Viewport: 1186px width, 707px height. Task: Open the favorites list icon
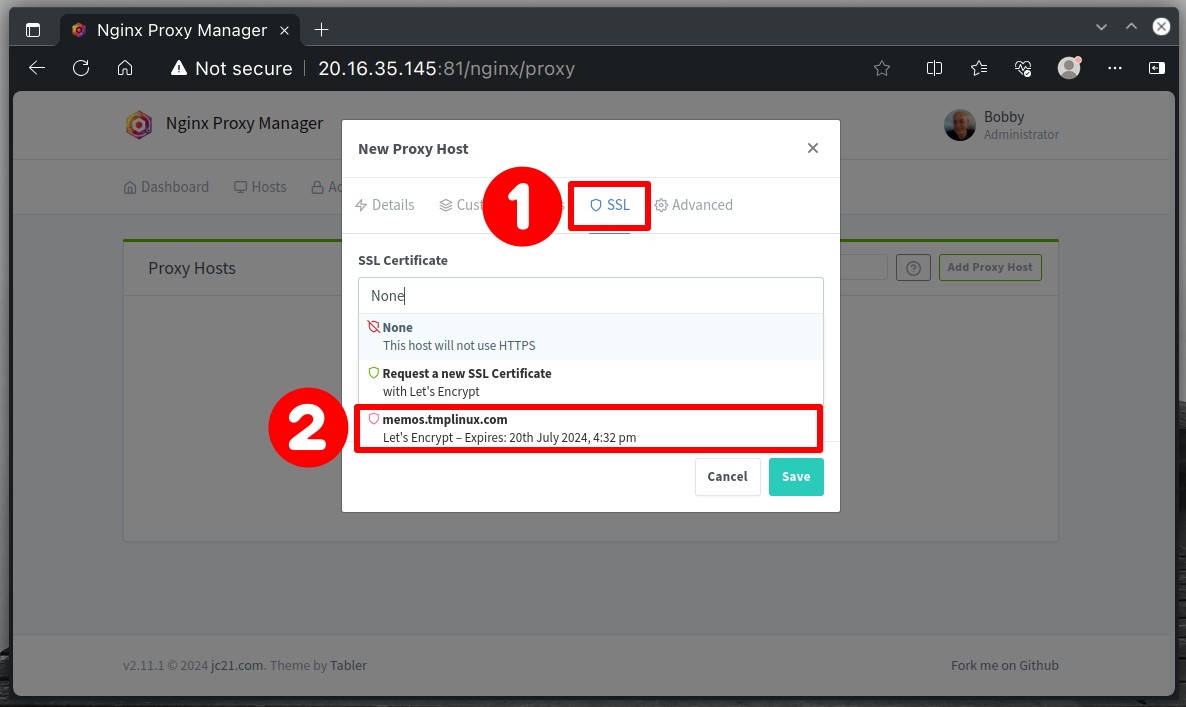pyautogui.click(x=979, y=69)
